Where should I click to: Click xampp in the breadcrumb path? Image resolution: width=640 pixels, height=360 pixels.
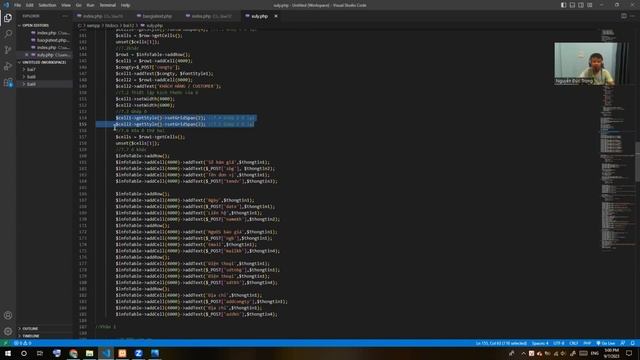point(93,25)
